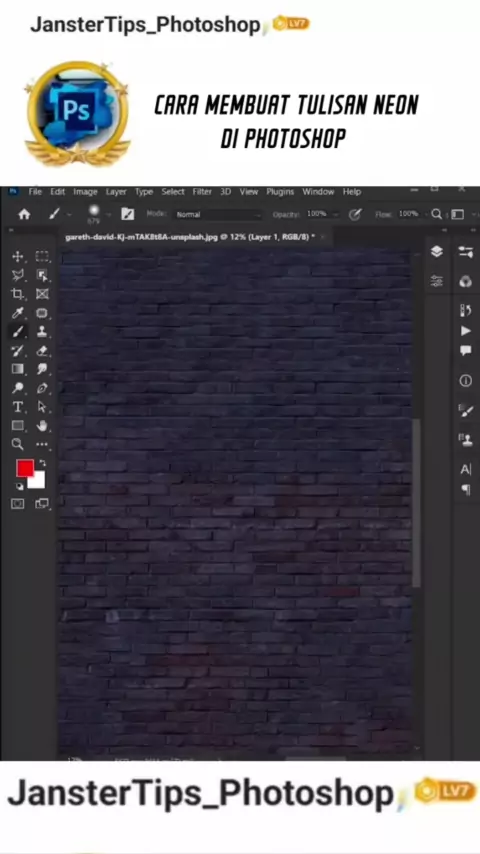Select the Pen tool

[x=42, y=388]
